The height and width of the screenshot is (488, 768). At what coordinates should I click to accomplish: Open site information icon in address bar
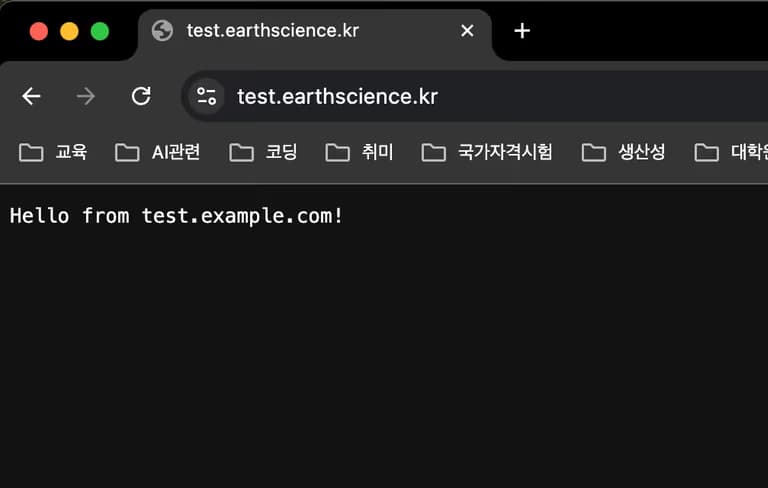pos(207,96)
